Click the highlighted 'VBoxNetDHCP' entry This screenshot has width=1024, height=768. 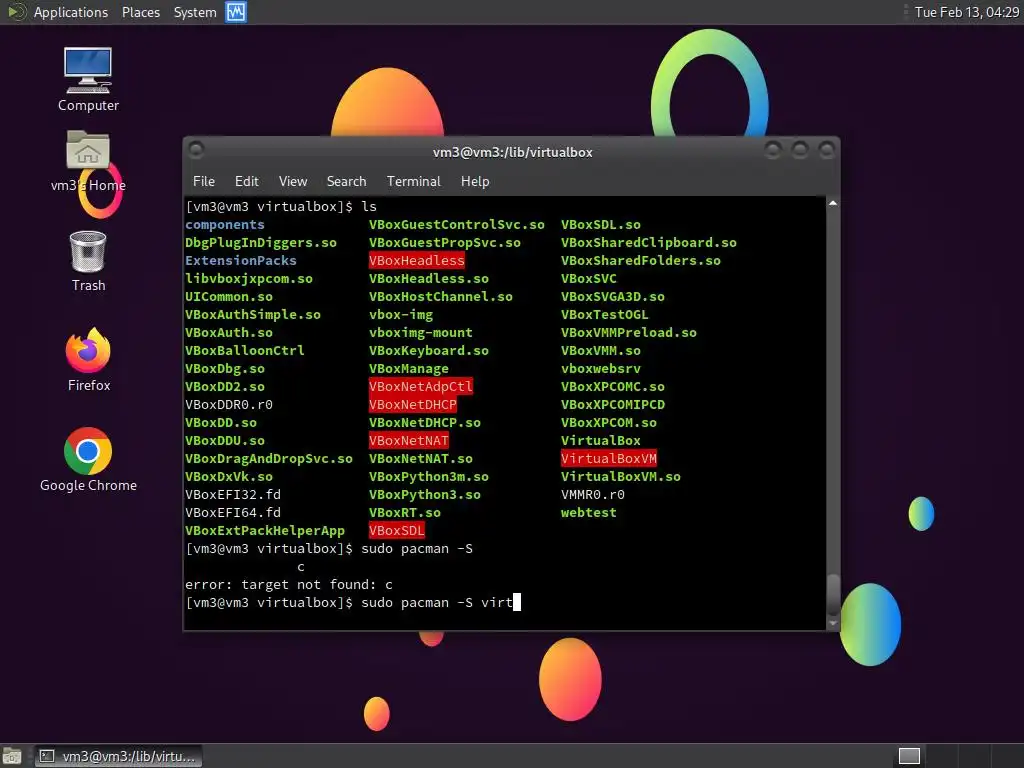[x=413, y=405]
